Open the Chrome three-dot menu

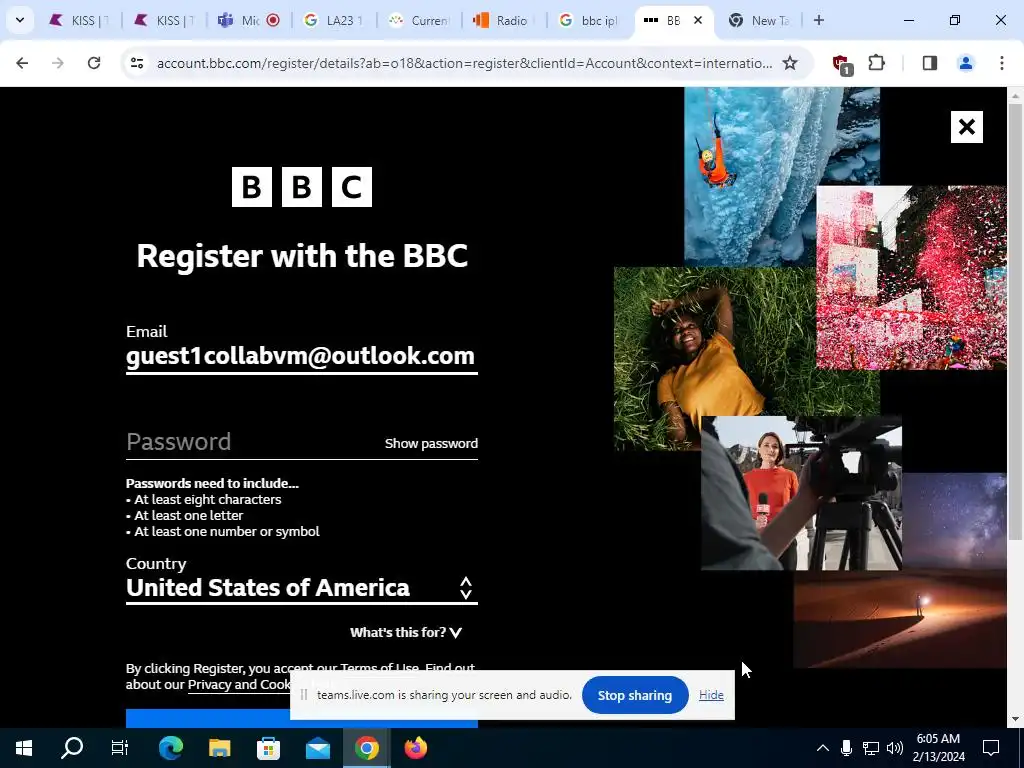(1002, 63)
